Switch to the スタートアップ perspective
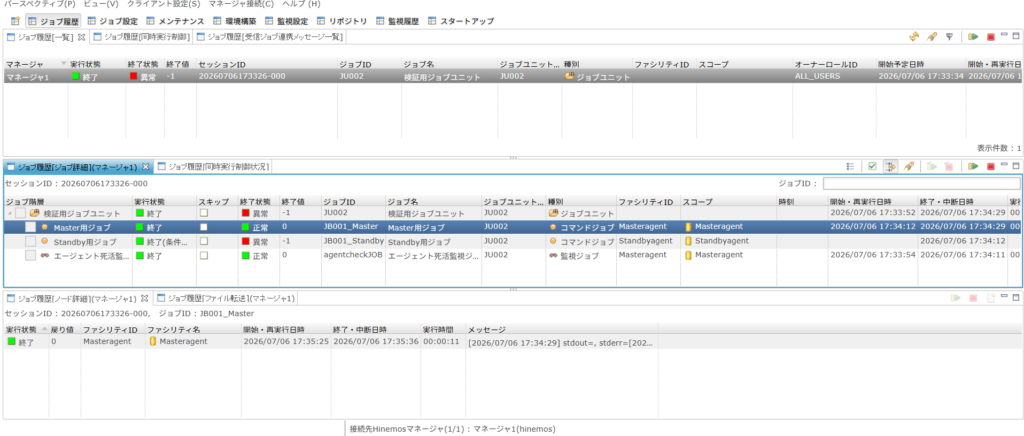This screenshot has width=1024, height=436. (x=460, y=21)
